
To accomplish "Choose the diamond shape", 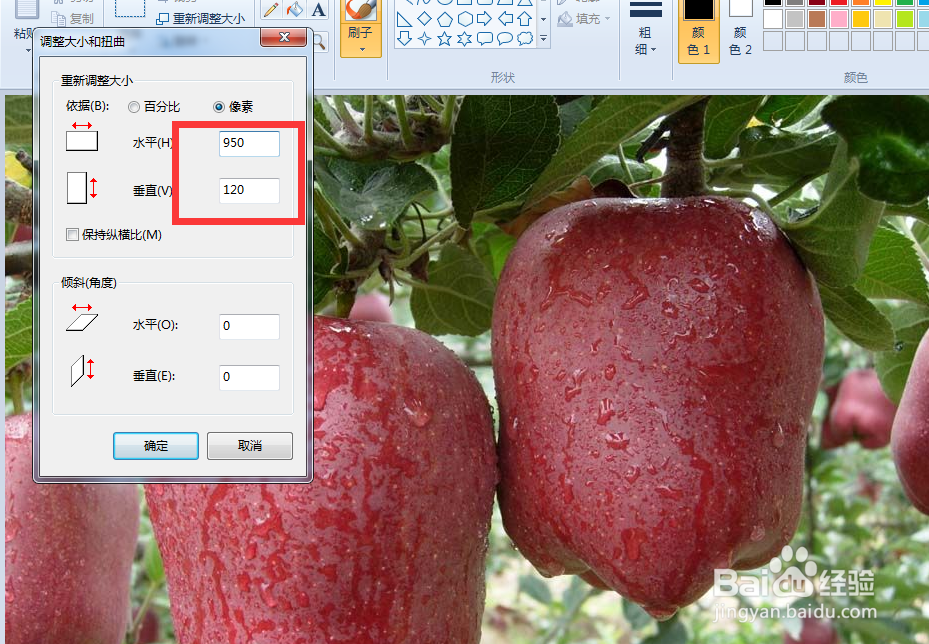I will tap(424, 19).
